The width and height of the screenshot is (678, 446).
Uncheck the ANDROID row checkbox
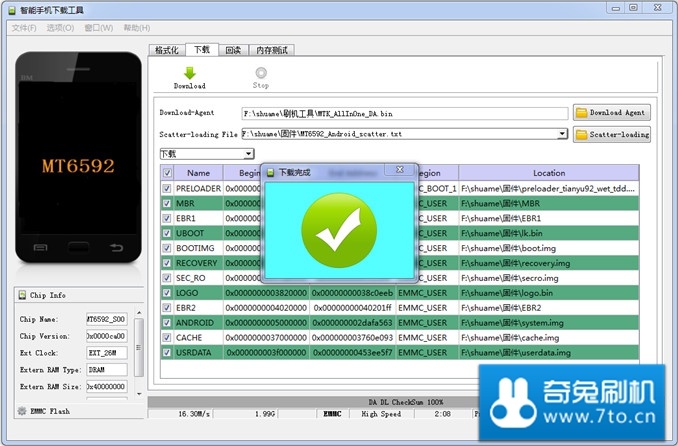[x=167, y=323]
